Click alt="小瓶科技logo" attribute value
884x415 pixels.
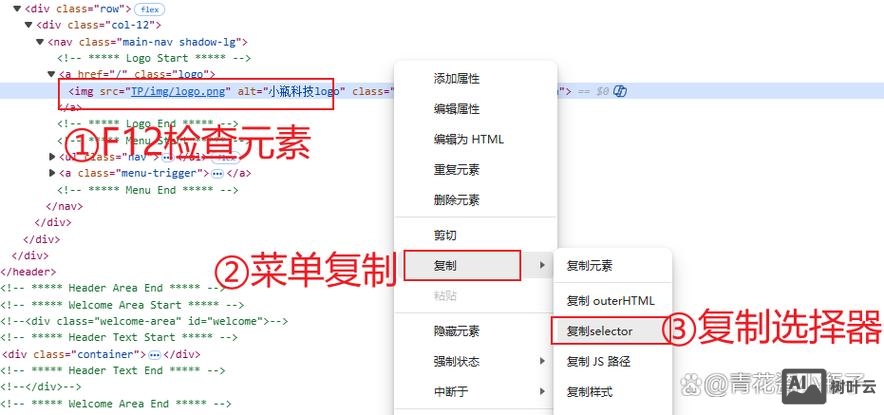(303, 91)
